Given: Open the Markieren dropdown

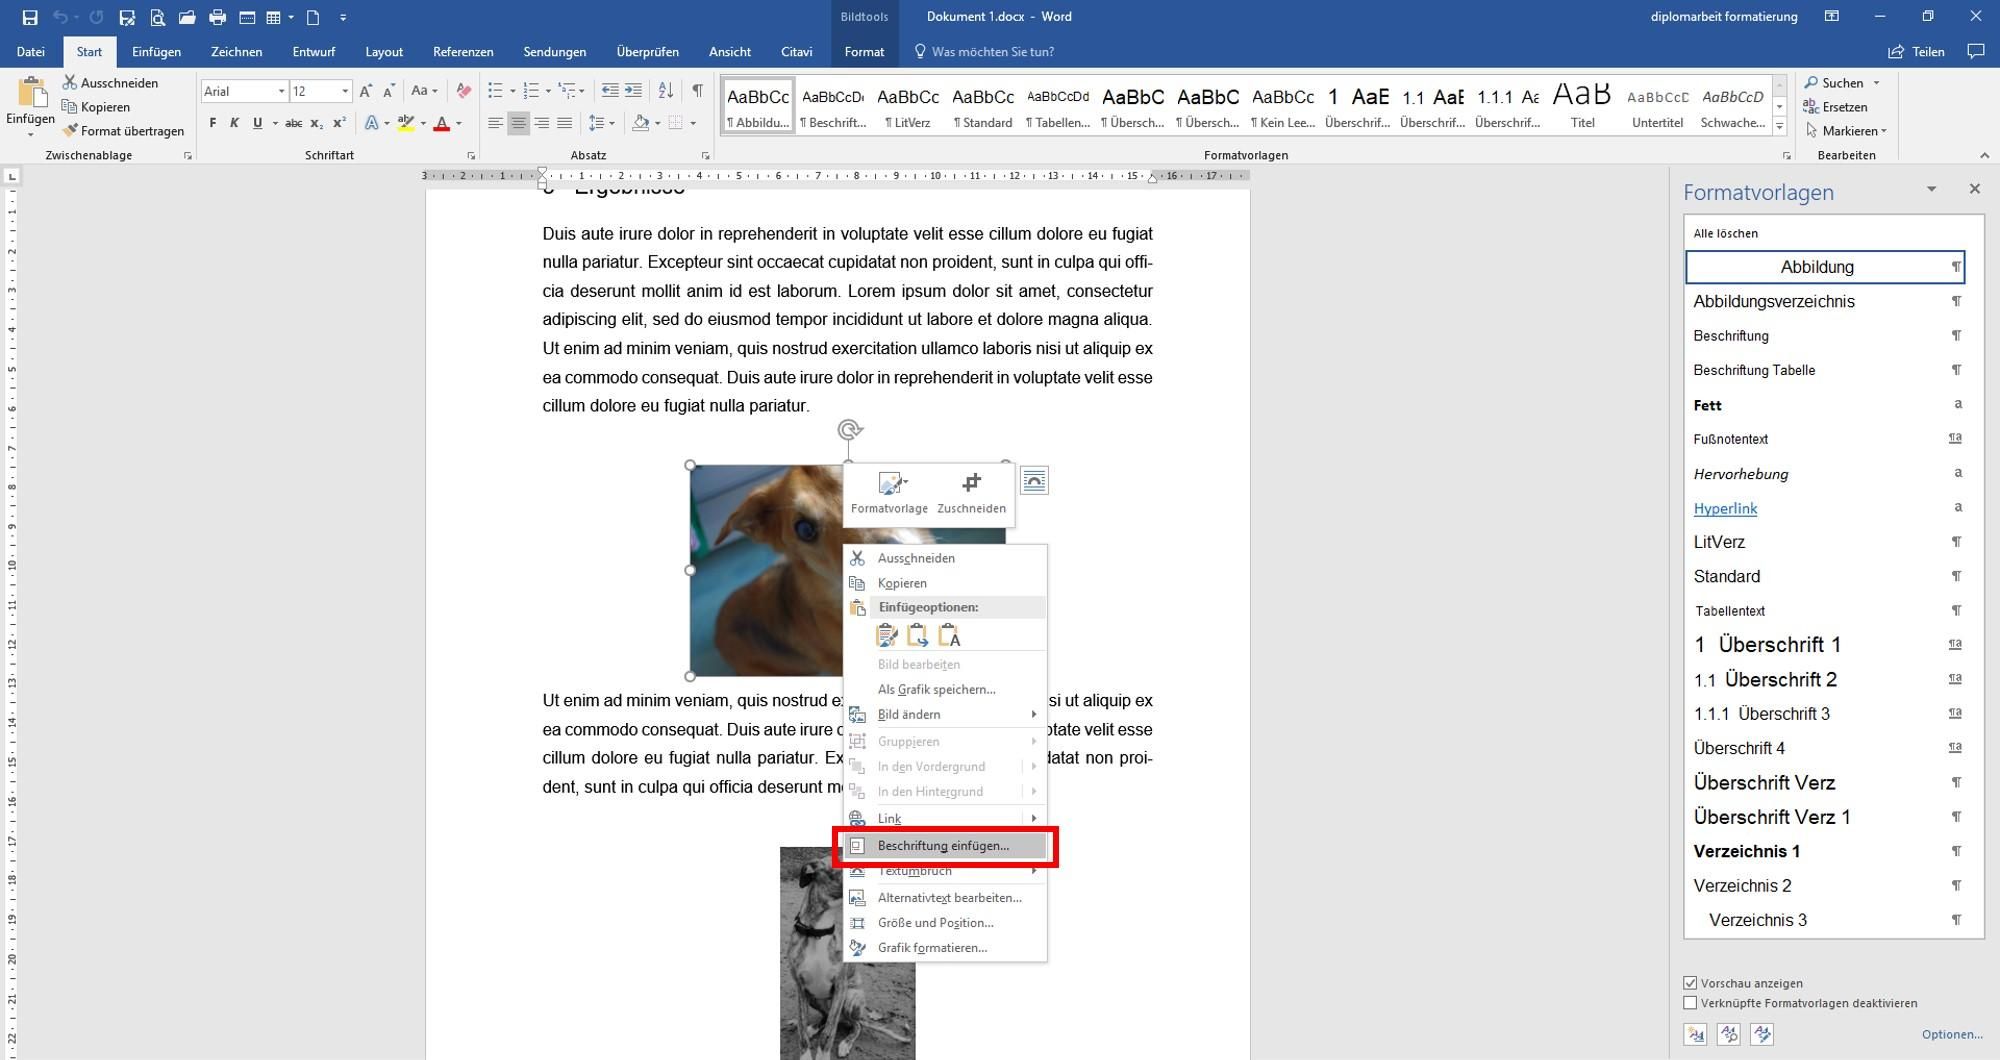Looking at the screenshot, I should [1846, 131].
